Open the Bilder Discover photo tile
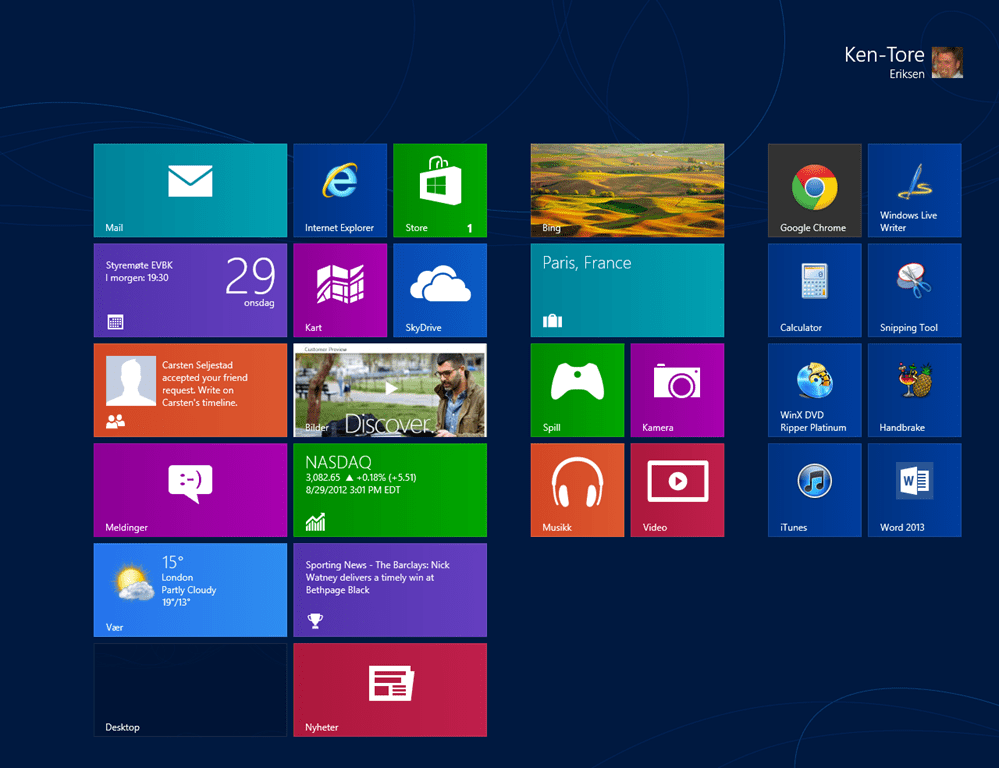999x768 pixels. pos(390,390)
